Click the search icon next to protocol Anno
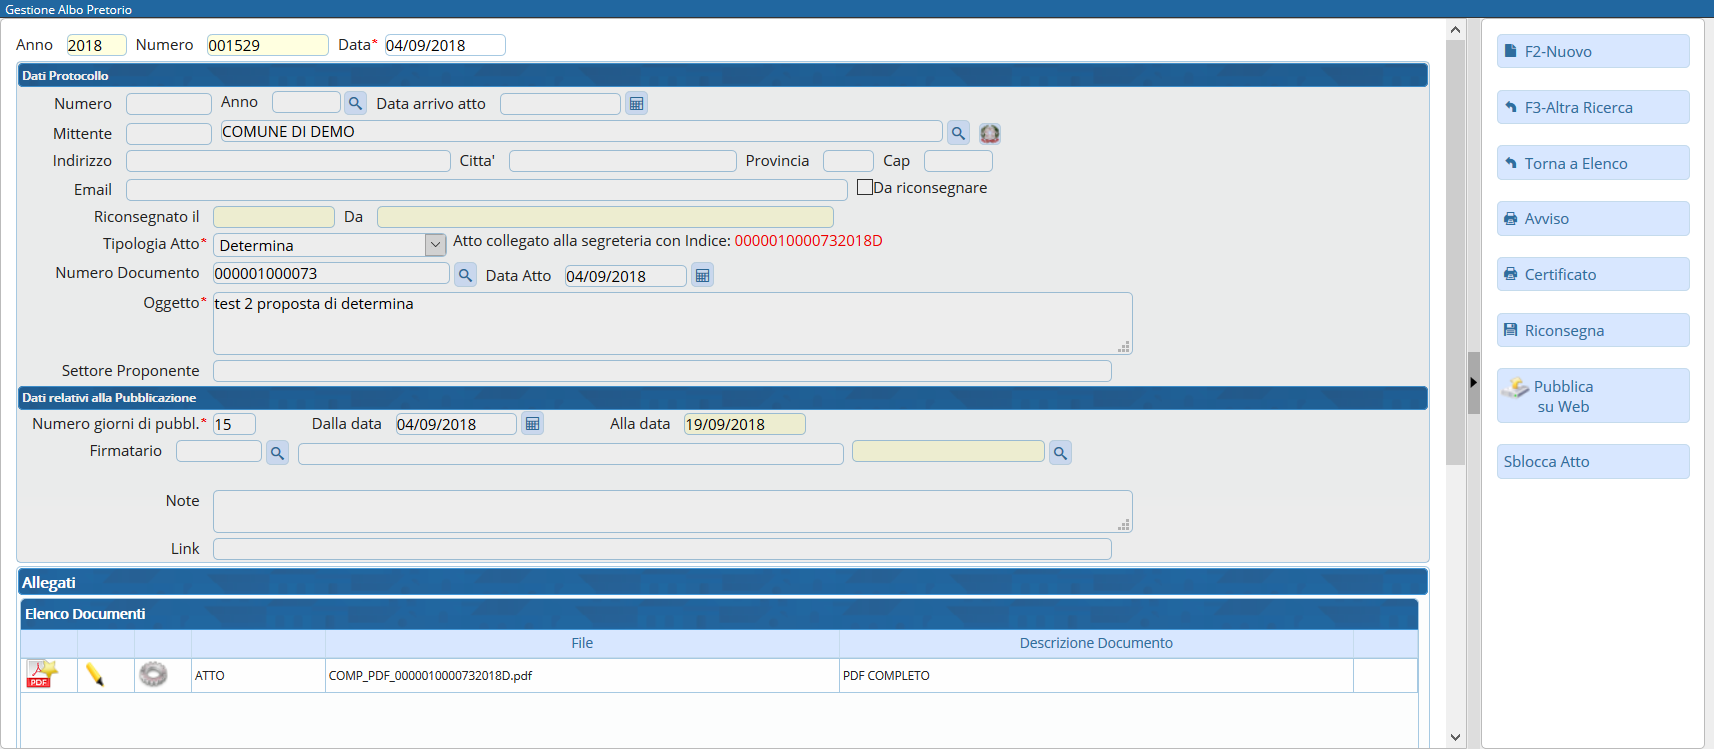 [x=355, y=103]
